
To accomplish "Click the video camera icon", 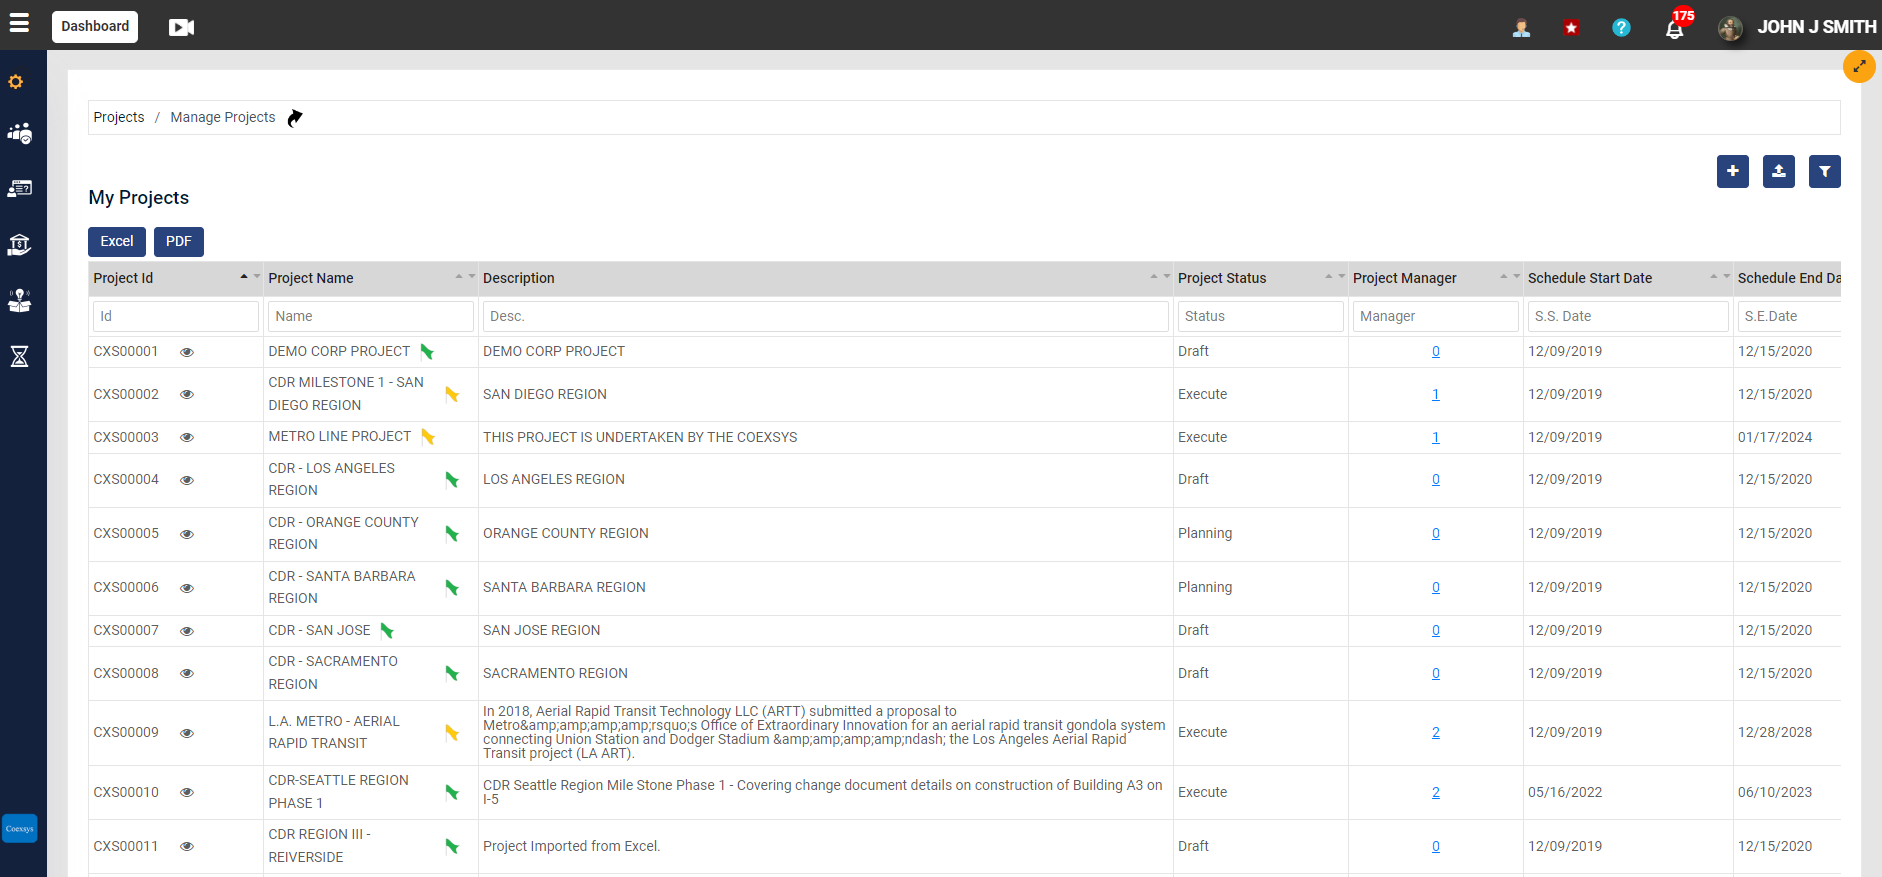I will coord(181,27).
